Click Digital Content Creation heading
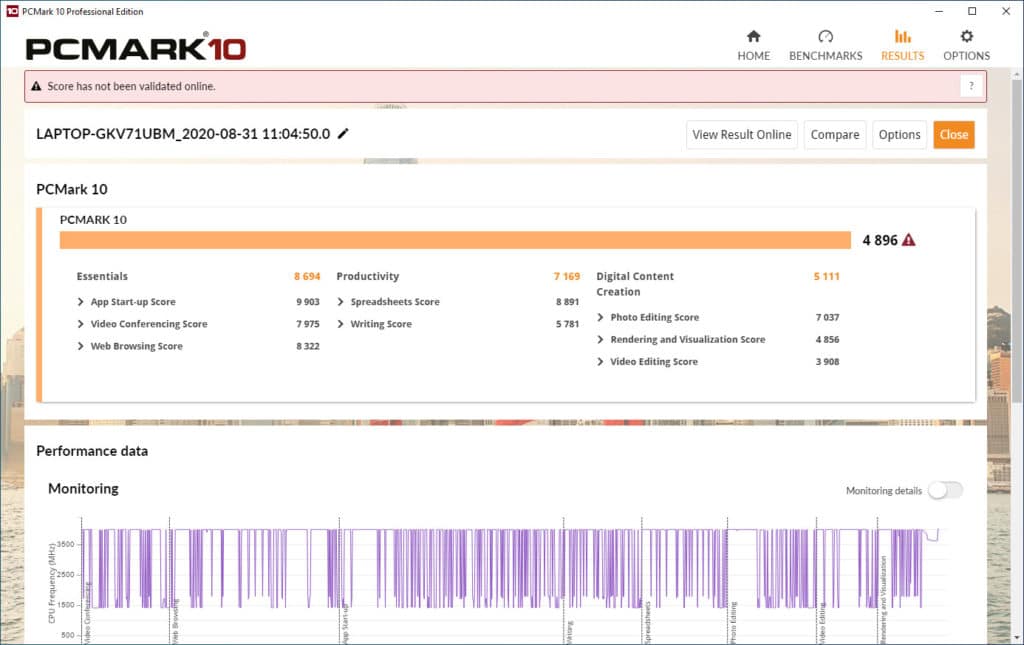This screenshot has width=1024, height=645. (635, 284)
